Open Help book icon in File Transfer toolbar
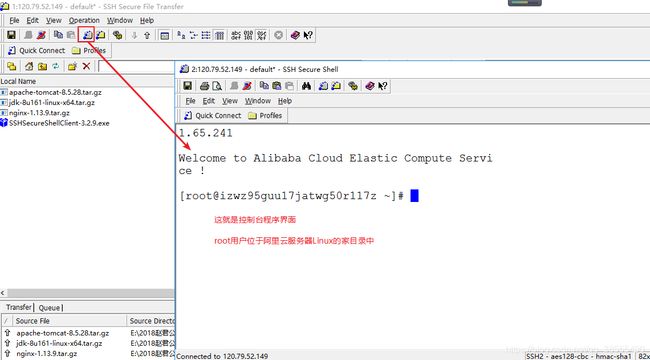The height and width of the screenshot is (360, 650). [x=295, y=35]
